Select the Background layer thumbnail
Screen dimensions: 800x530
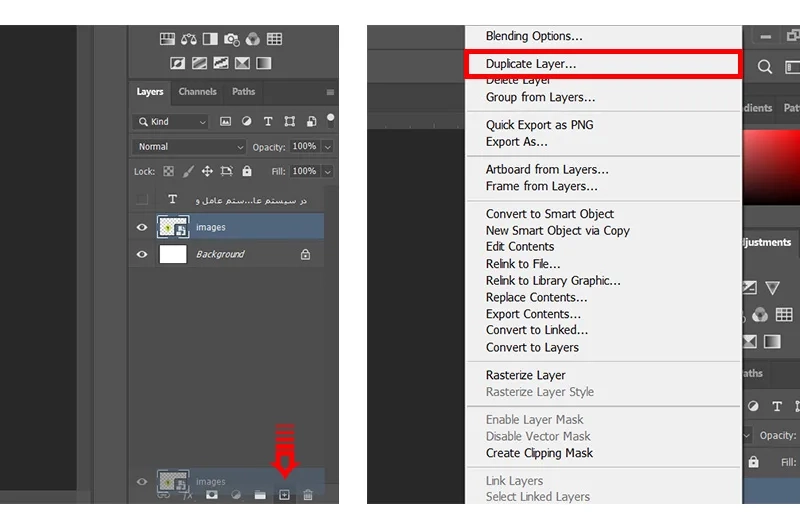(x=173, y=254)
